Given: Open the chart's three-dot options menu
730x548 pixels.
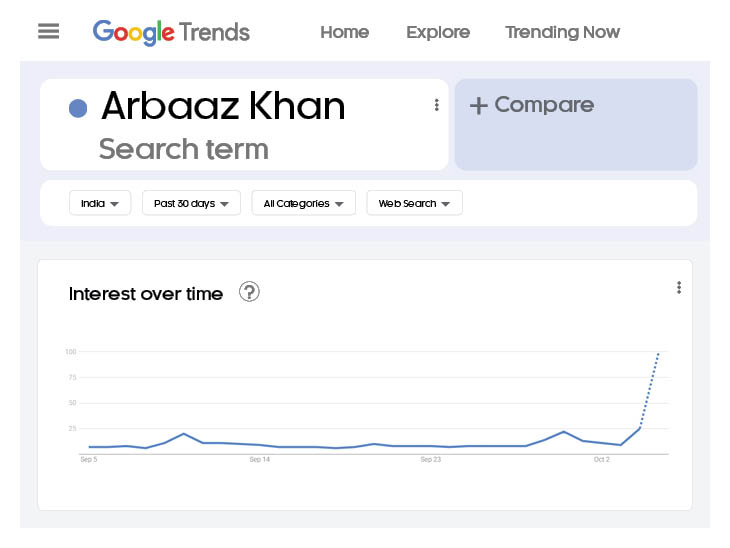Looking at the screenshot, I should tap(679, 288).
